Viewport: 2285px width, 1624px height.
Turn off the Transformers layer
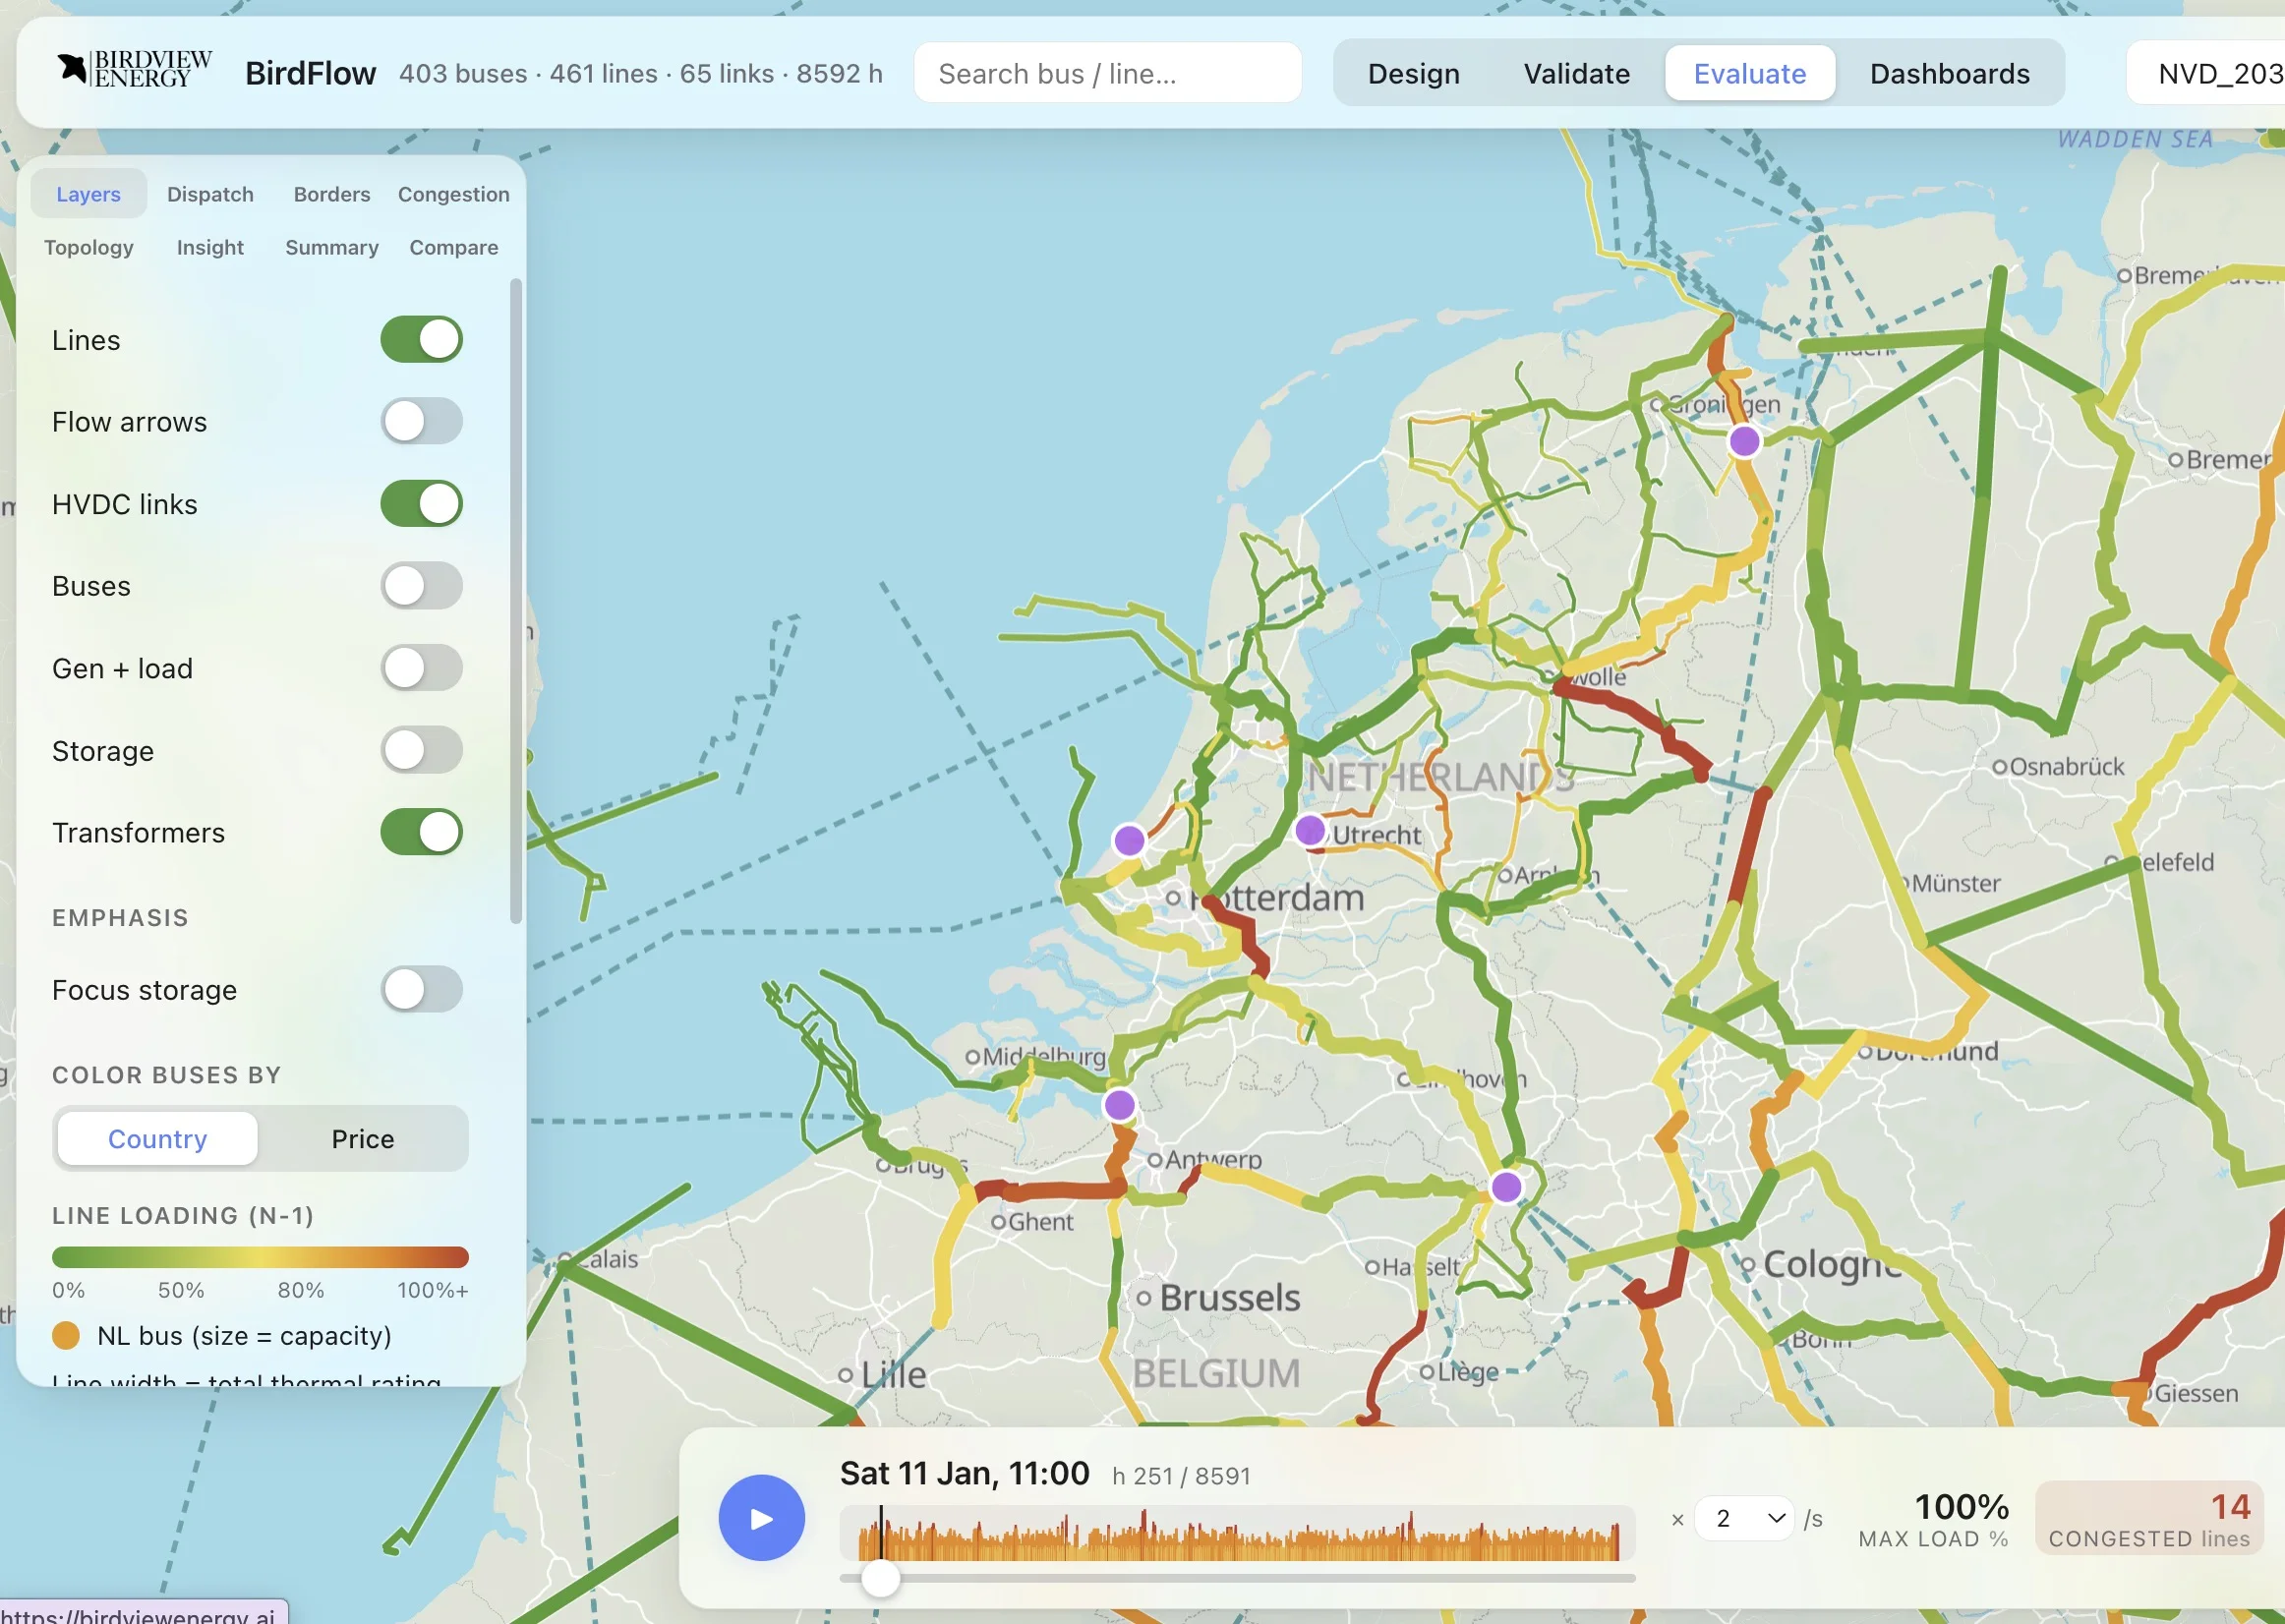421,832
